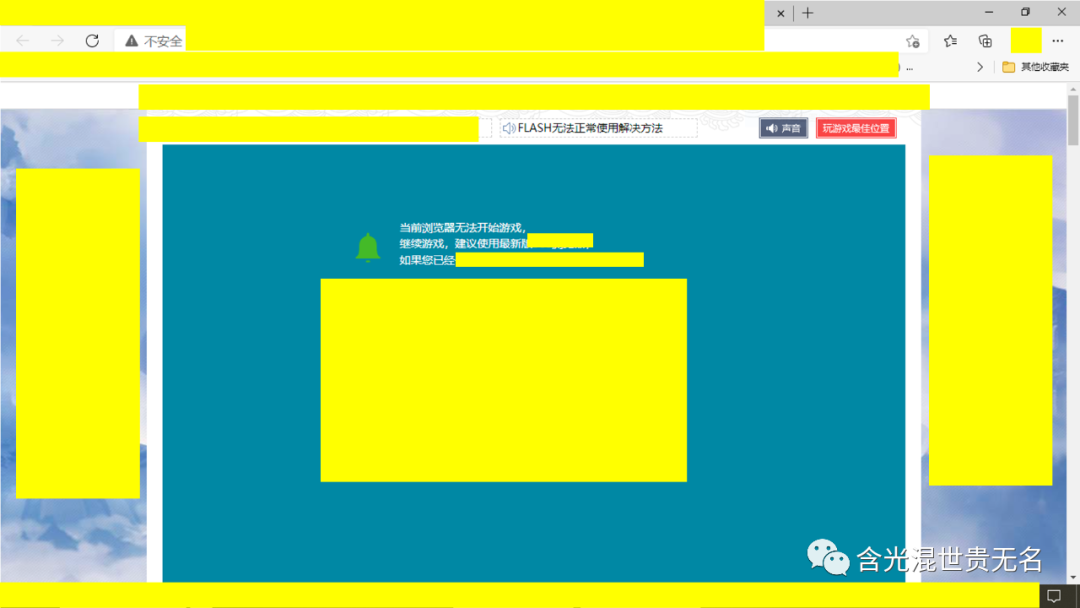Add this page to favorites with star
This screenshot has width=1080, height=608.
click(912, 41)
